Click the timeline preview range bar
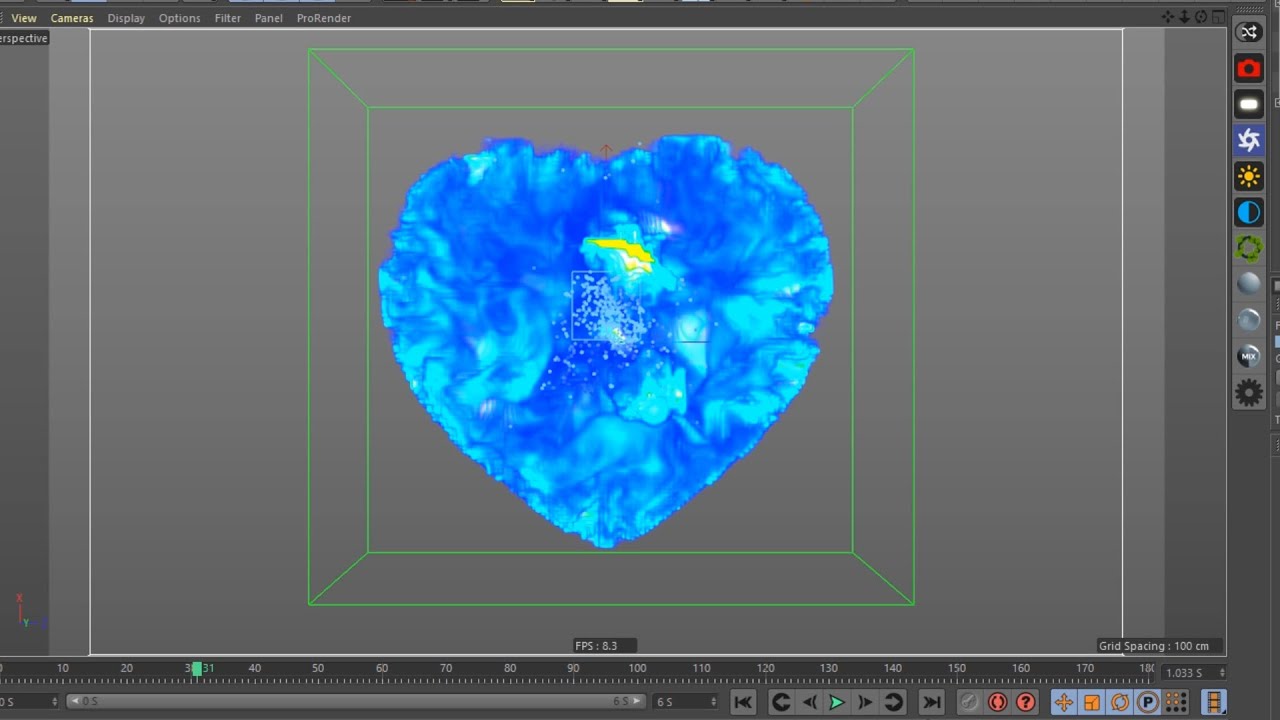 pyautogui.click(x=357, y=702)
